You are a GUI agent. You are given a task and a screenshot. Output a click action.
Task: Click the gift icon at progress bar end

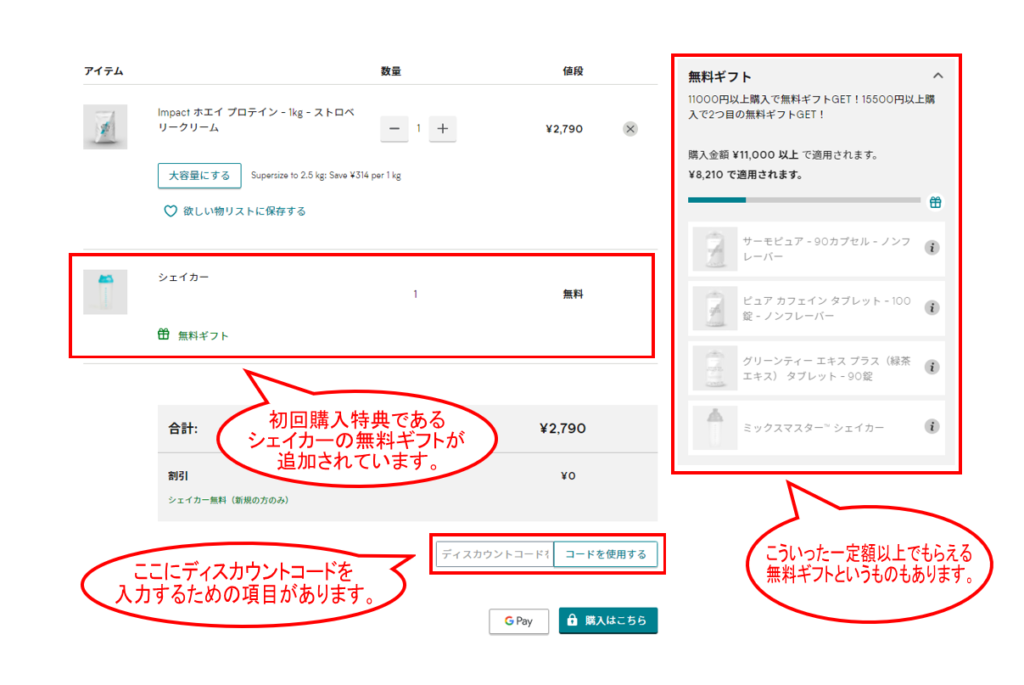click(935, 202)
